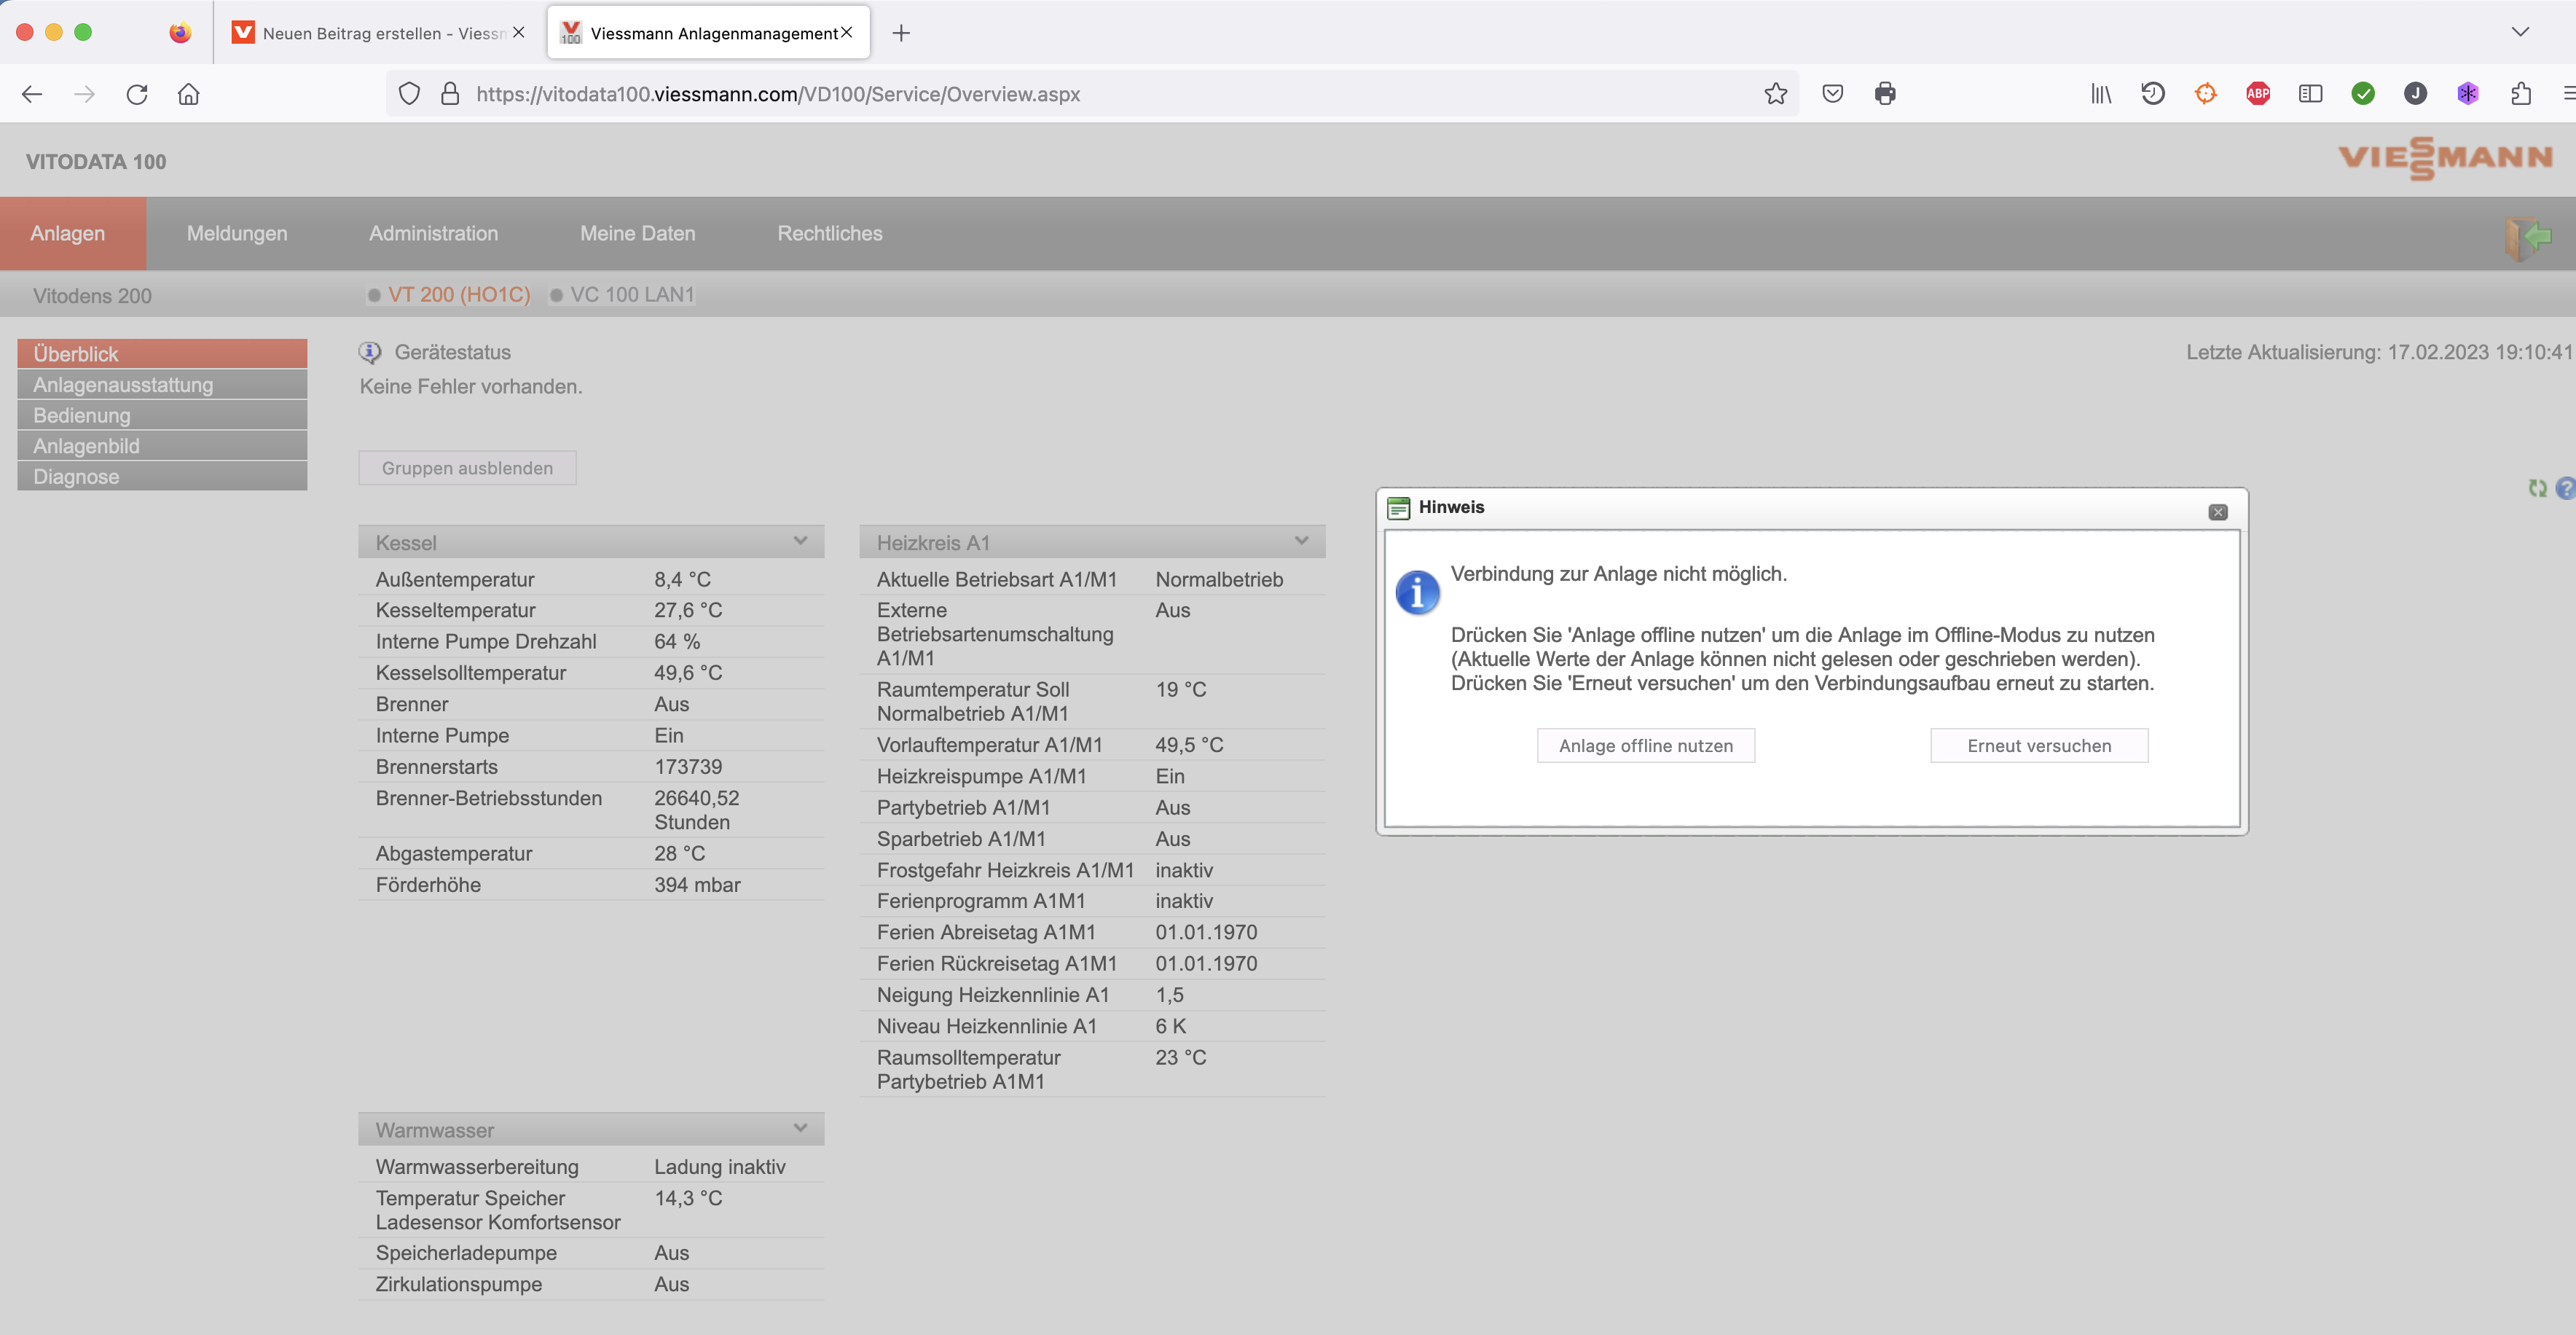This screenshot has height=1335, width=2576.
Task: Open the Firefox library icon
Action: coord(2101,94)
